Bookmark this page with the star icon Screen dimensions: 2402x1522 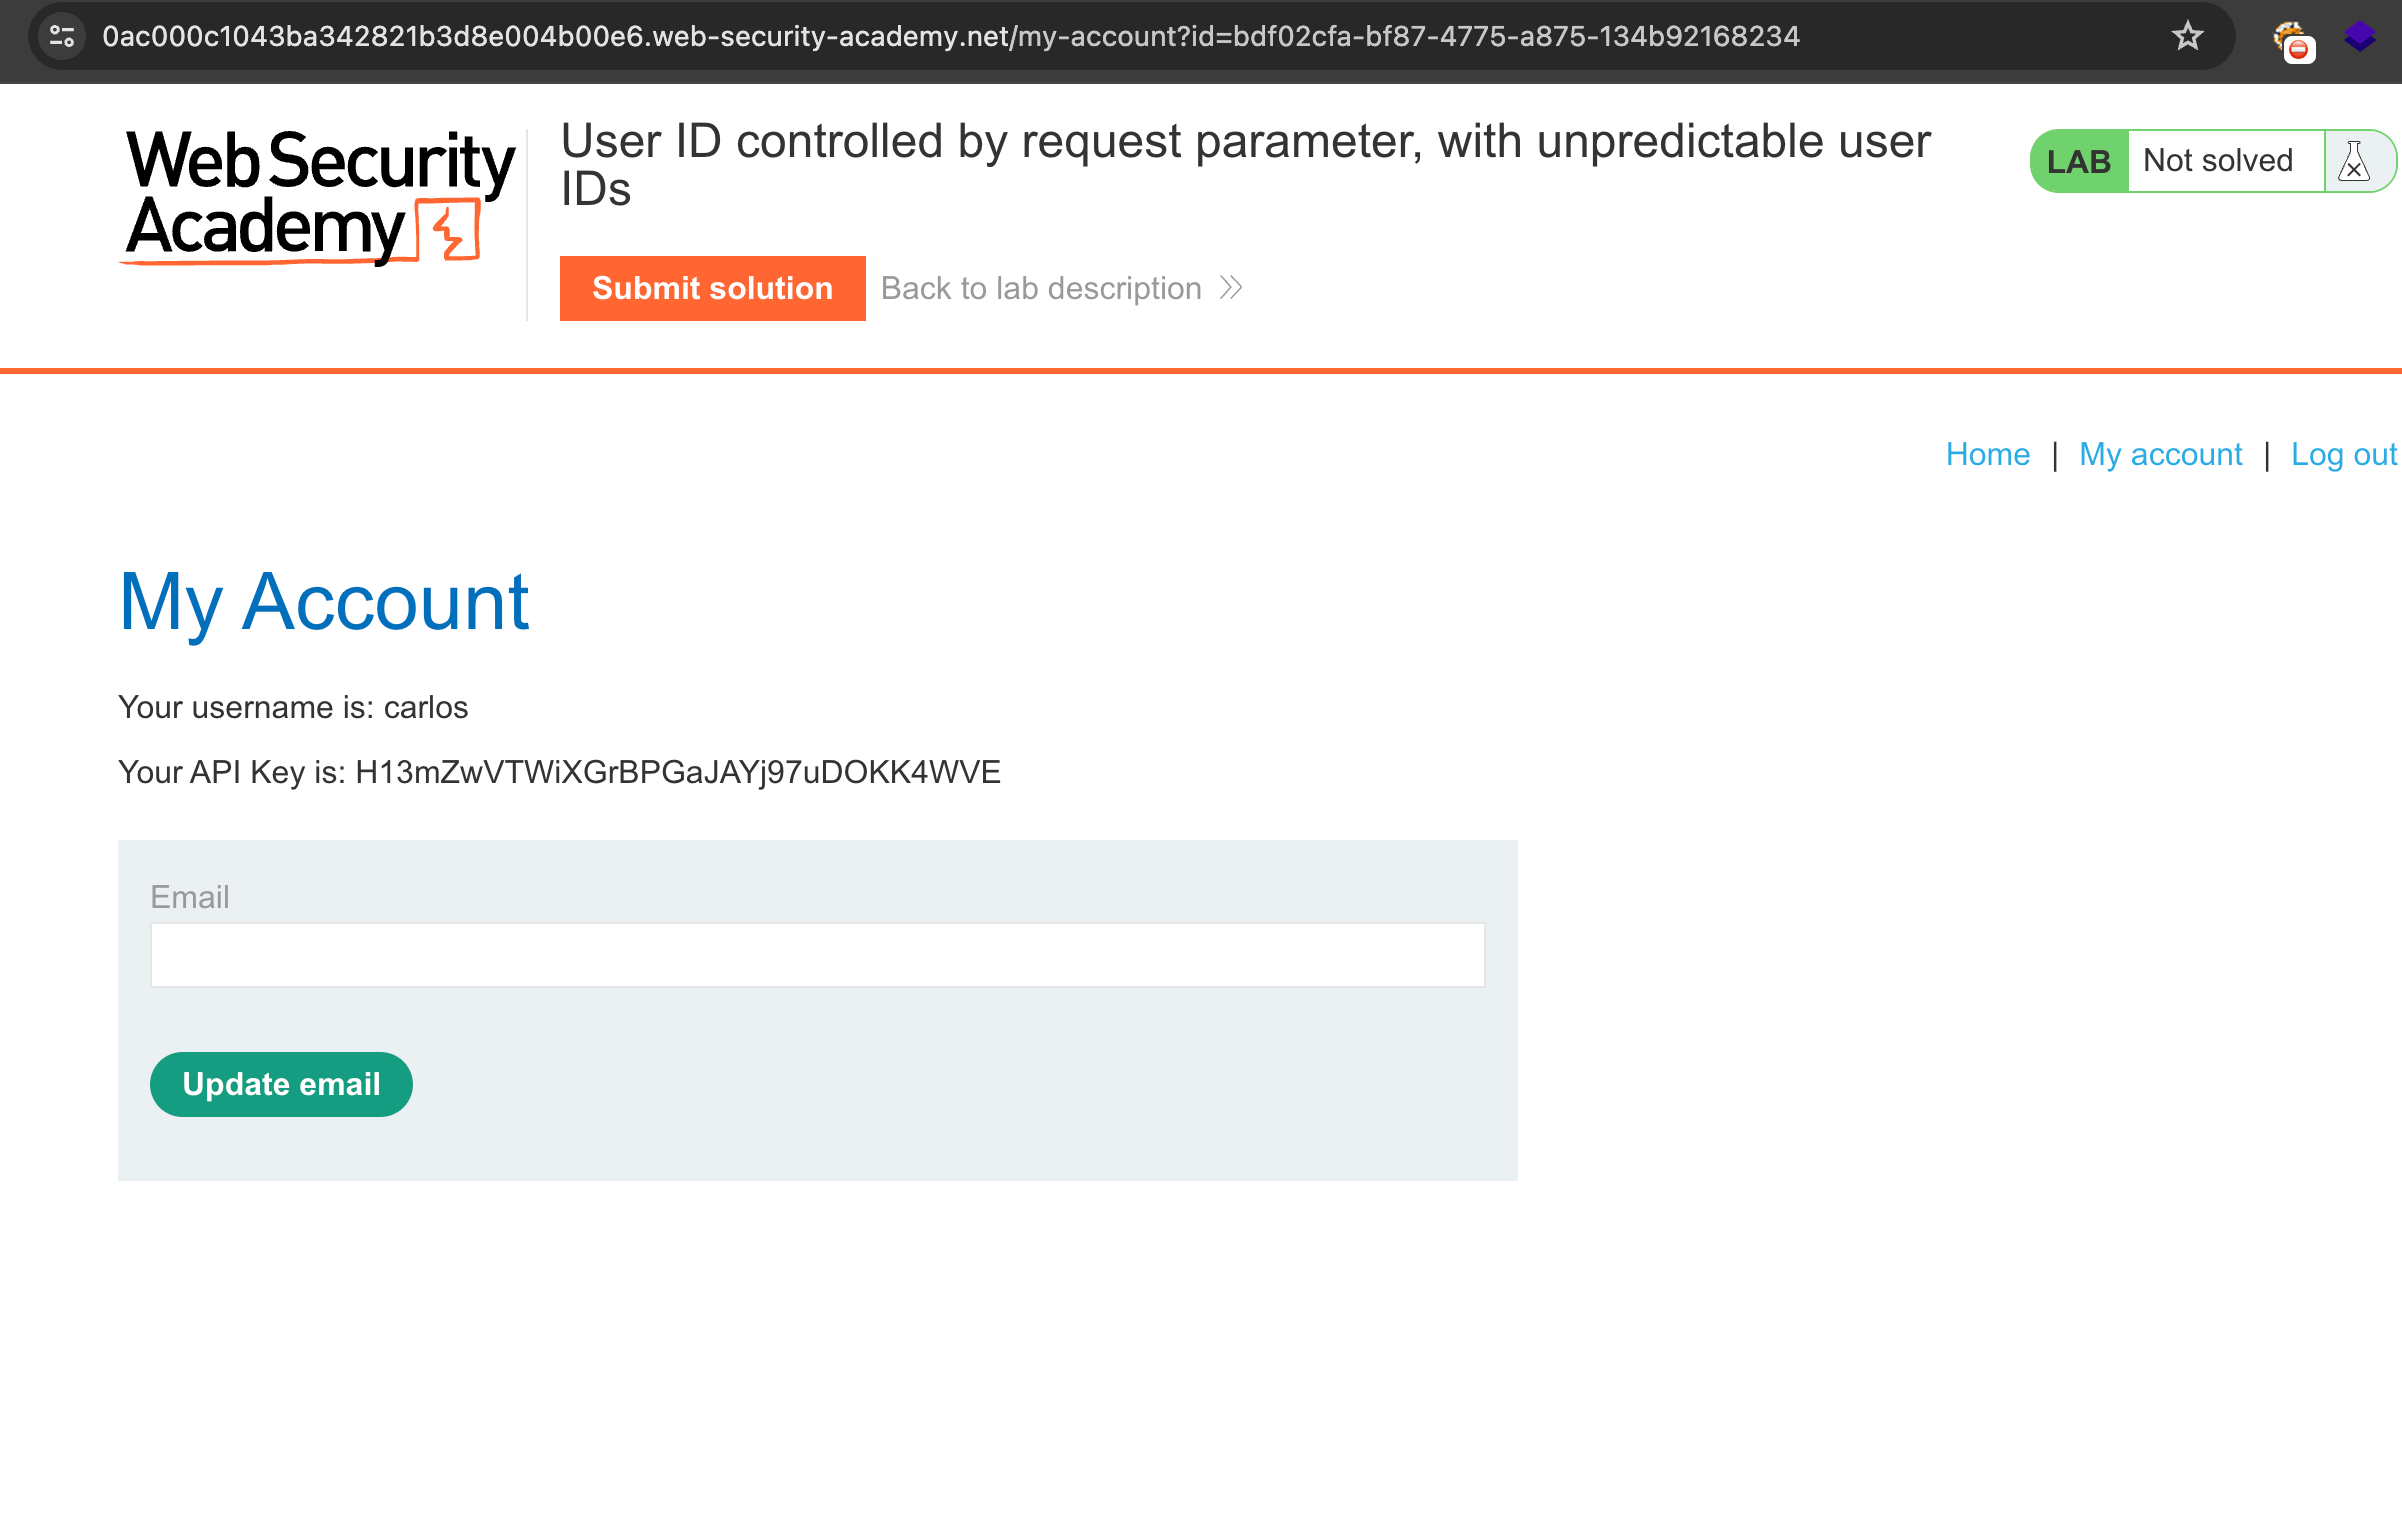pos(2187,36)
